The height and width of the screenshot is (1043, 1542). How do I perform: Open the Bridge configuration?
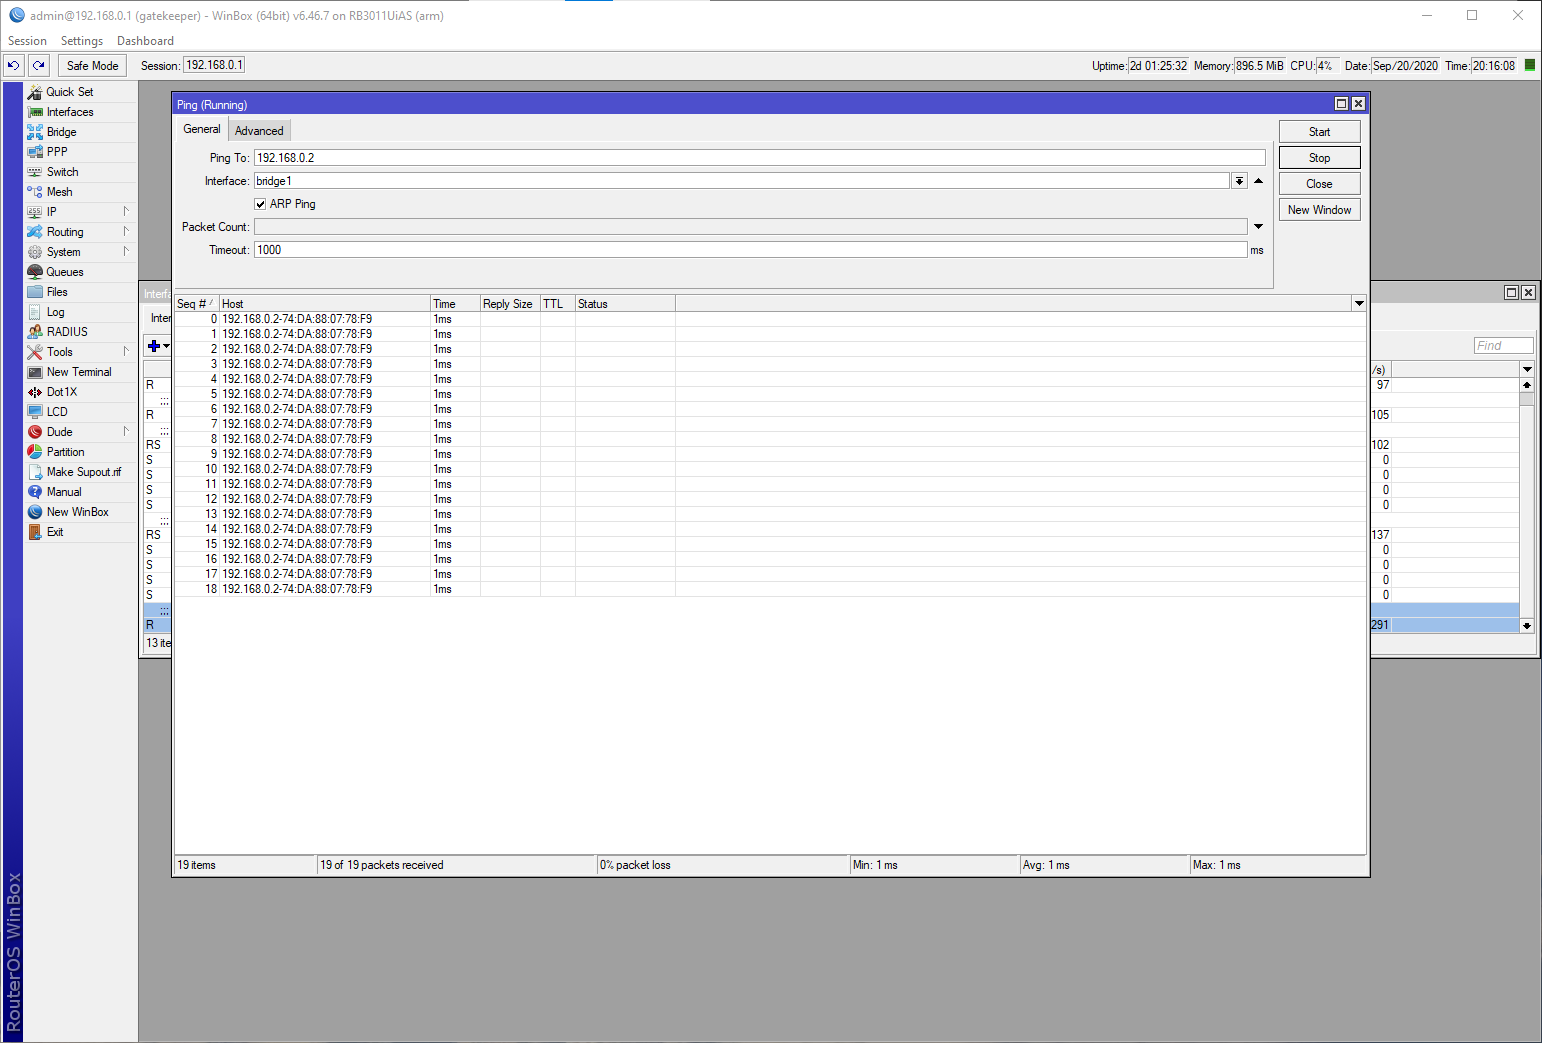point(59,131)
